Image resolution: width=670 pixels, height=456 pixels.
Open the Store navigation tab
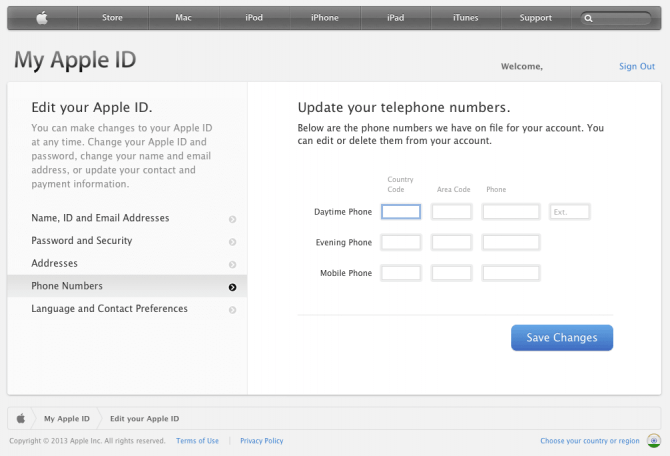coord(112,18)
